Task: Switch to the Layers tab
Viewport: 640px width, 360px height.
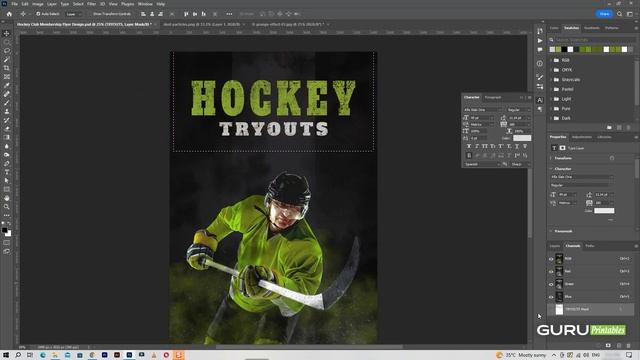Action: [554, 246]
